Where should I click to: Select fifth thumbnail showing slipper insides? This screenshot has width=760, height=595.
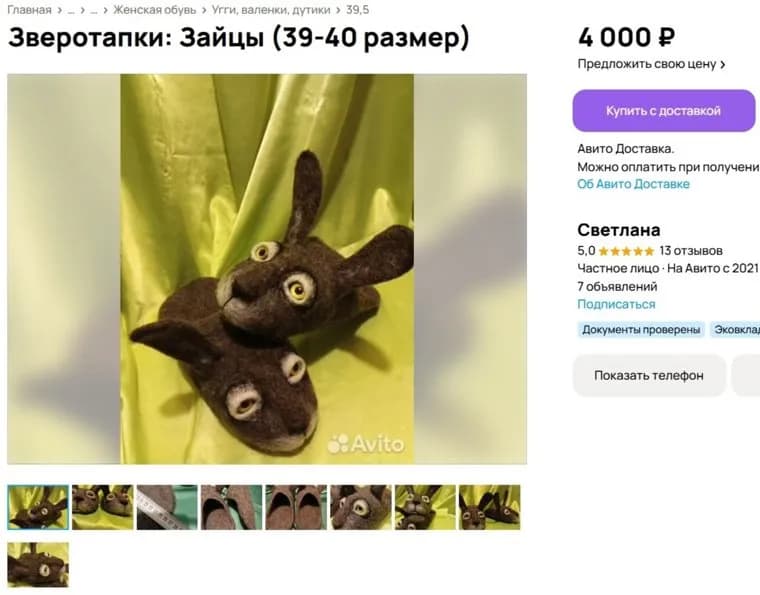[x=296, y=507]
